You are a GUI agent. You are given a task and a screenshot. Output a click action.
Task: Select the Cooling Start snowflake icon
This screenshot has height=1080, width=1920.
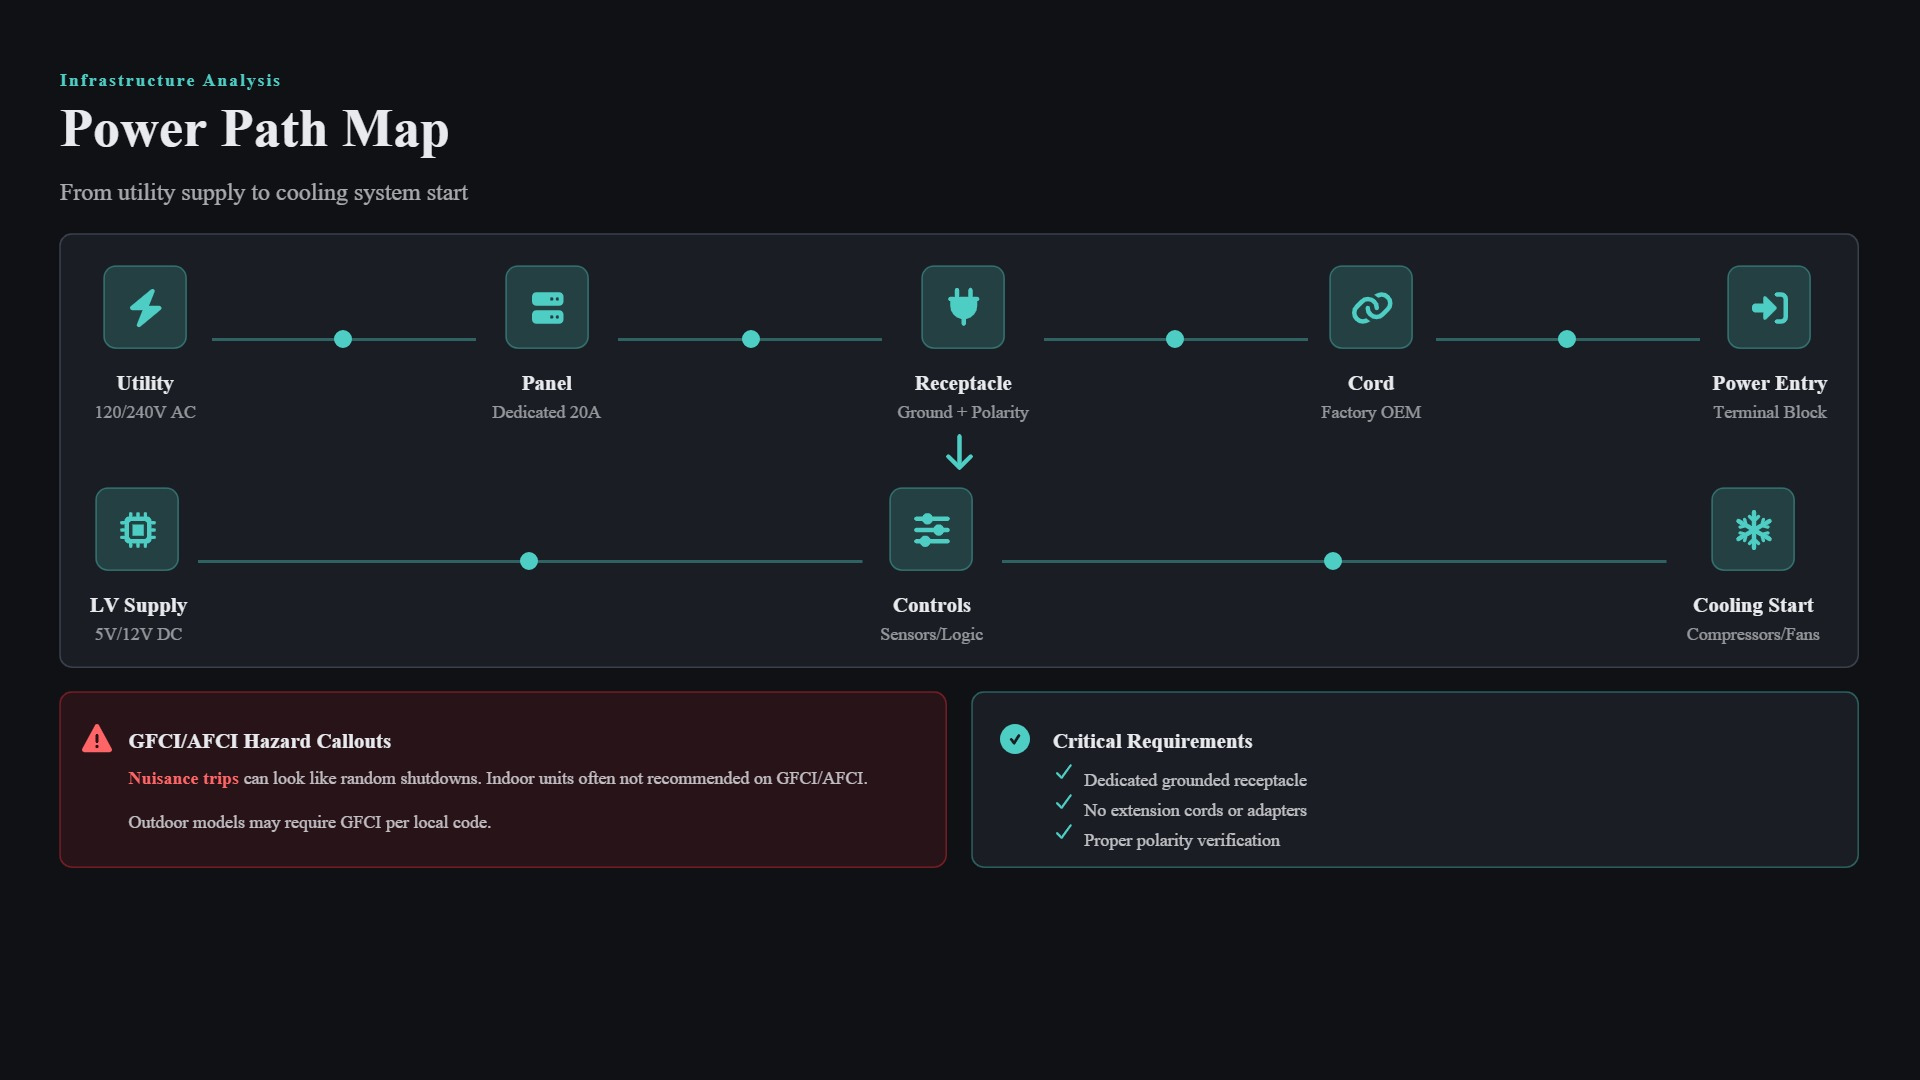click(x=1753, y=529)
